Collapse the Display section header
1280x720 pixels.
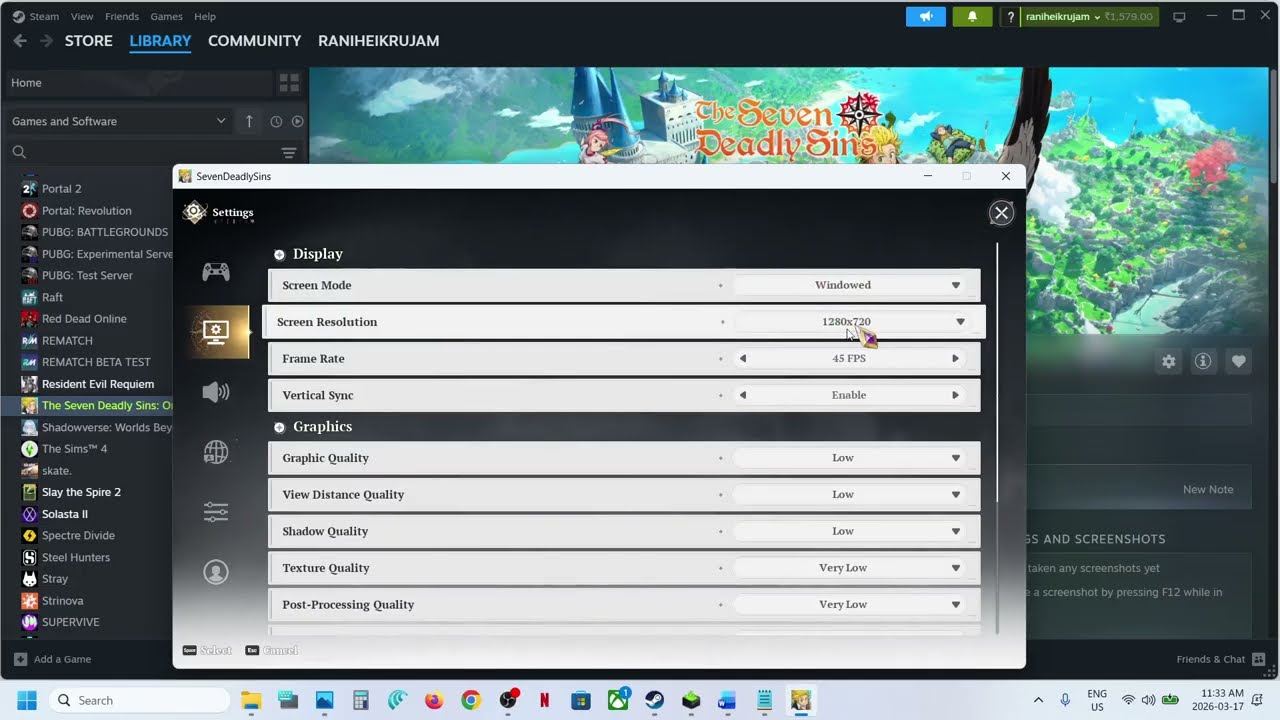pyautogui.click(x=309, y=254)
